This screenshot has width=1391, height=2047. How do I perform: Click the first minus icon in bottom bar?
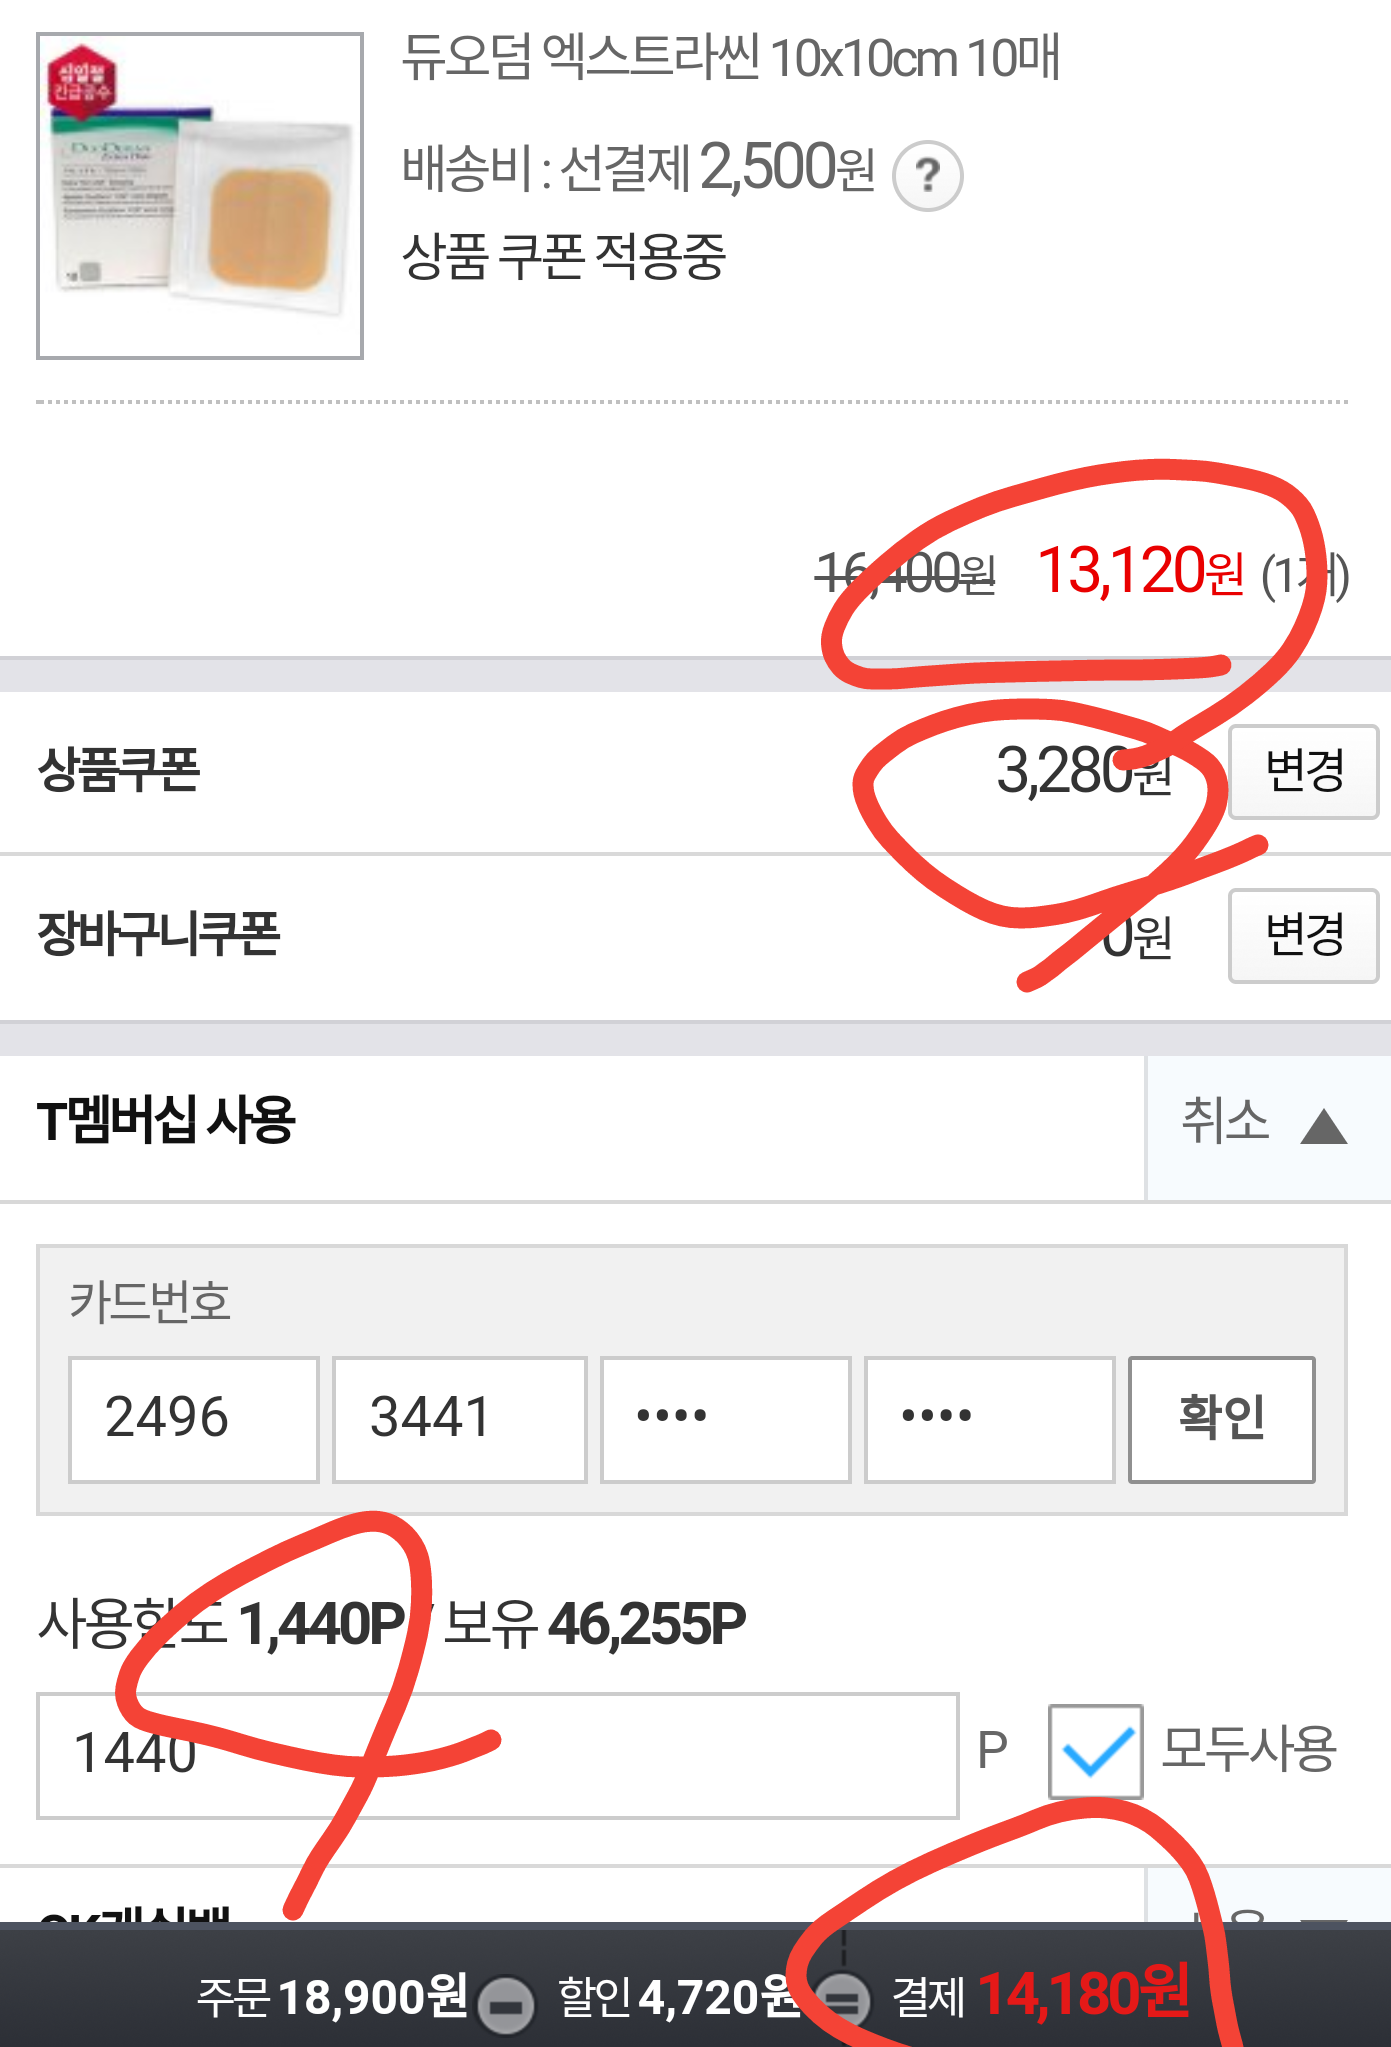click(506, 2003)
